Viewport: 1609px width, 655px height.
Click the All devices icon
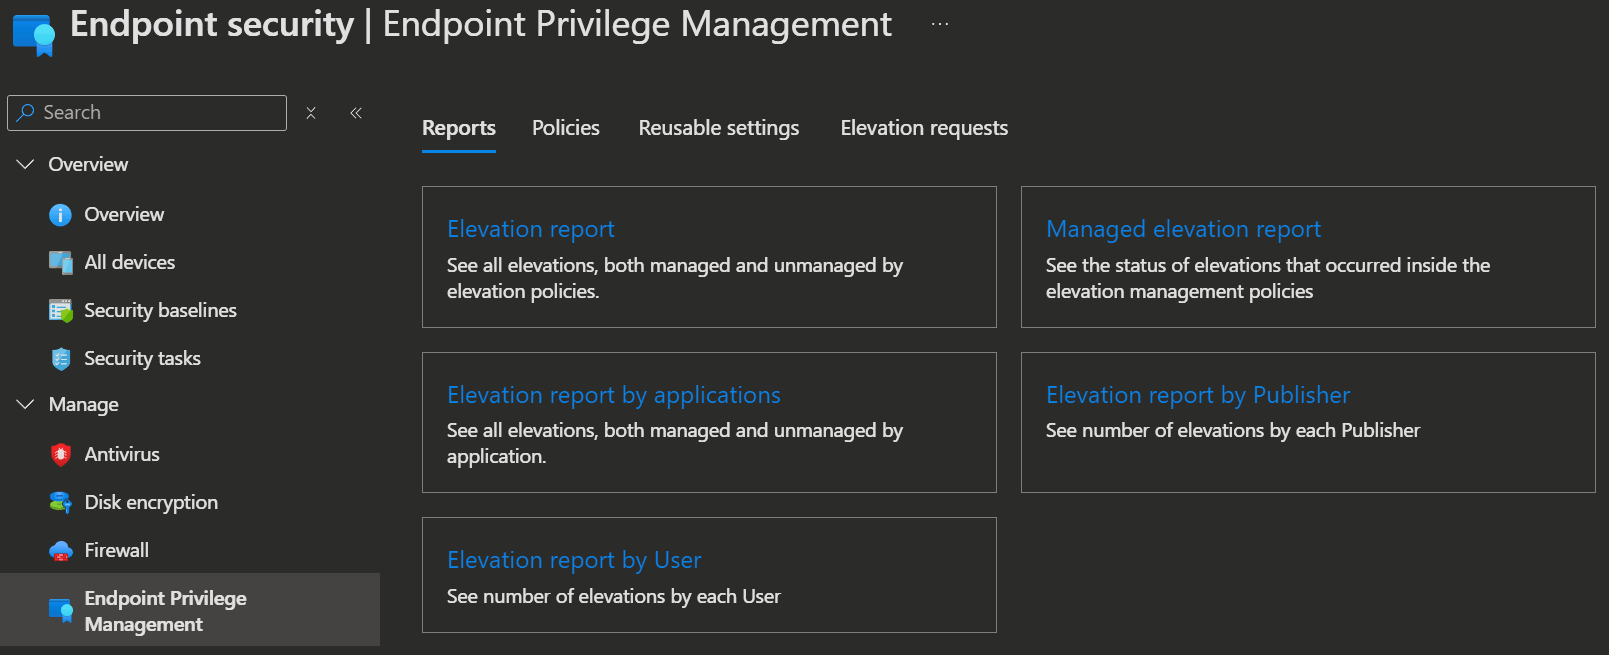pos(60,263)
